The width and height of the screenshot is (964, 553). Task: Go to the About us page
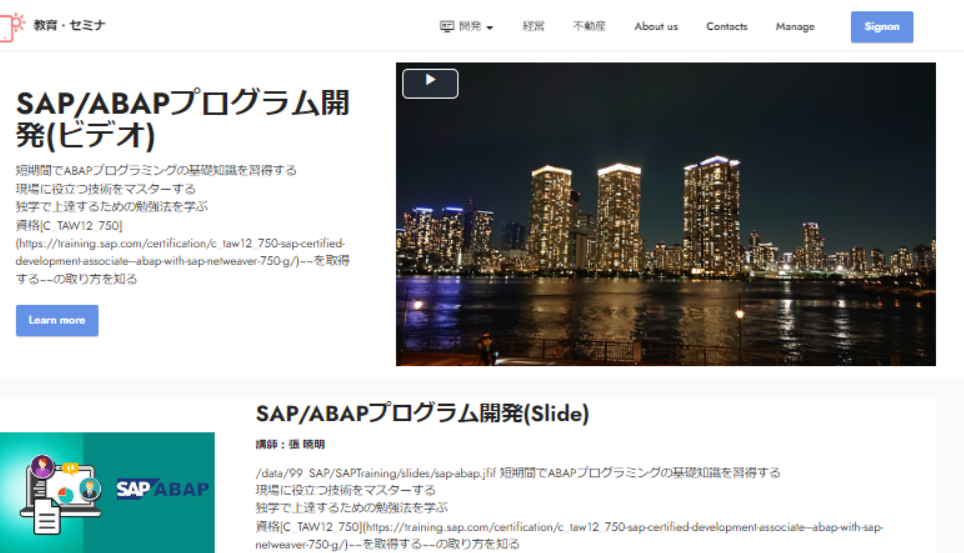click(x=655, y=27)
